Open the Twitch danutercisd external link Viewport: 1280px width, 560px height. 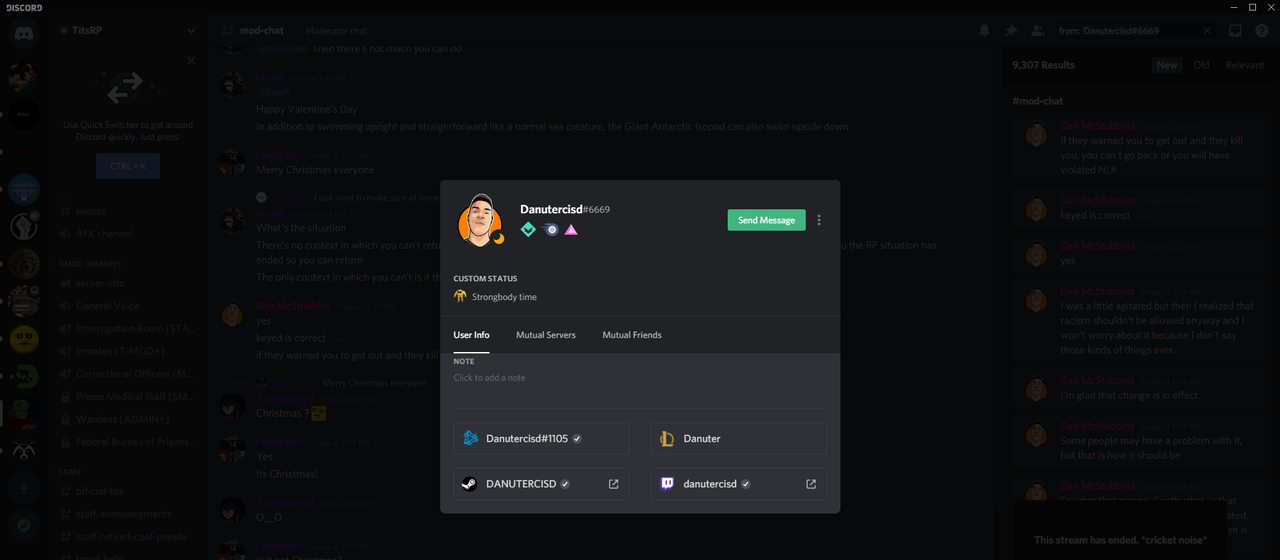[811, 484]
